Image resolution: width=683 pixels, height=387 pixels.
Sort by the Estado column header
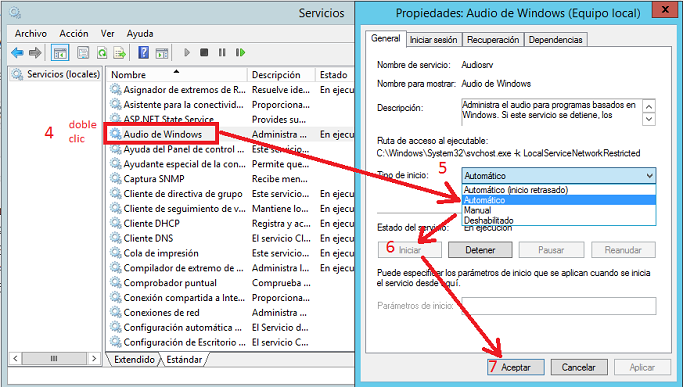pyautogui.click(x=335, y=75)
